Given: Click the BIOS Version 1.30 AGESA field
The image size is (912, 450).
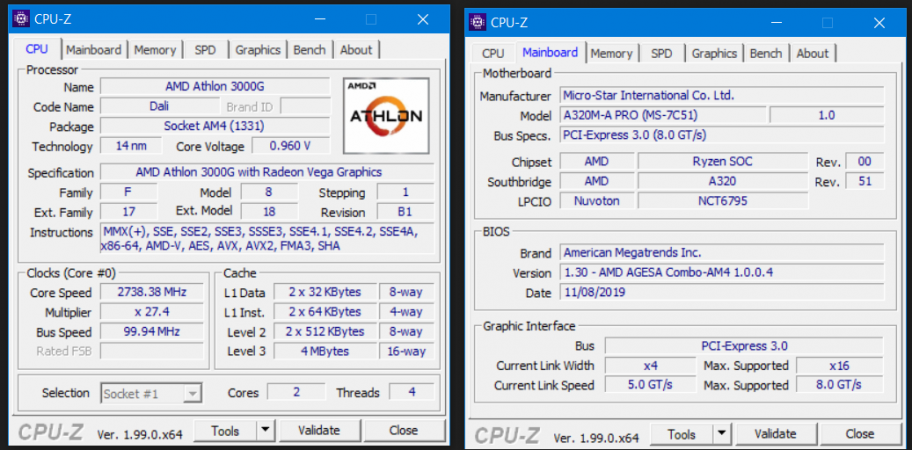Looking at the screenshot, I should [x=722, y=272].
